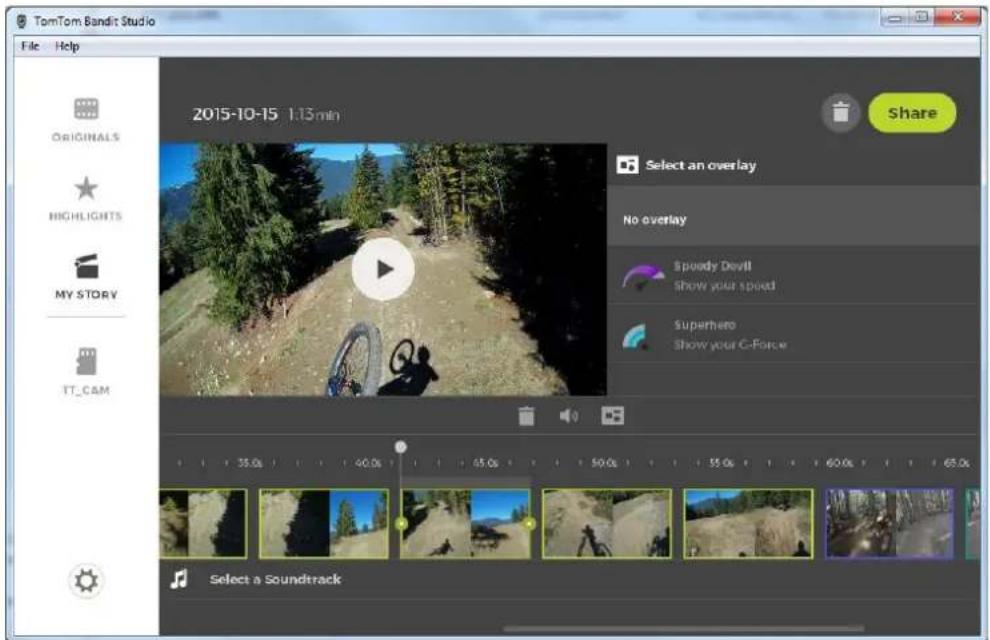Viewport: 990px width, 640px height.
Task: Select the clip thumbnail under 50.0s
Action: point(607,524)
